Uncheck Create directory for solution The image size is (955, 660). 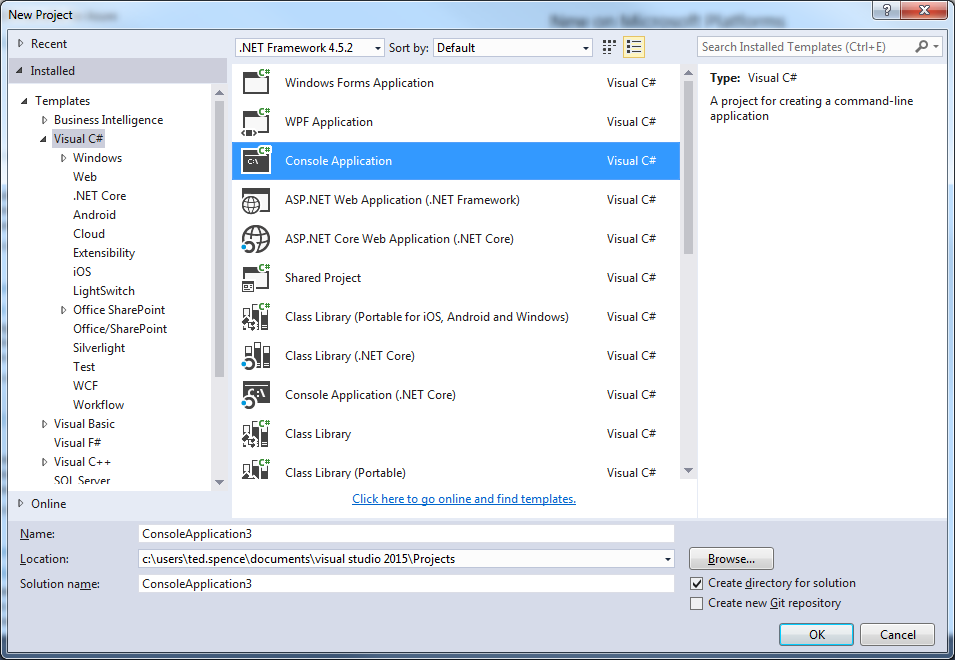(x=697, y=583)
